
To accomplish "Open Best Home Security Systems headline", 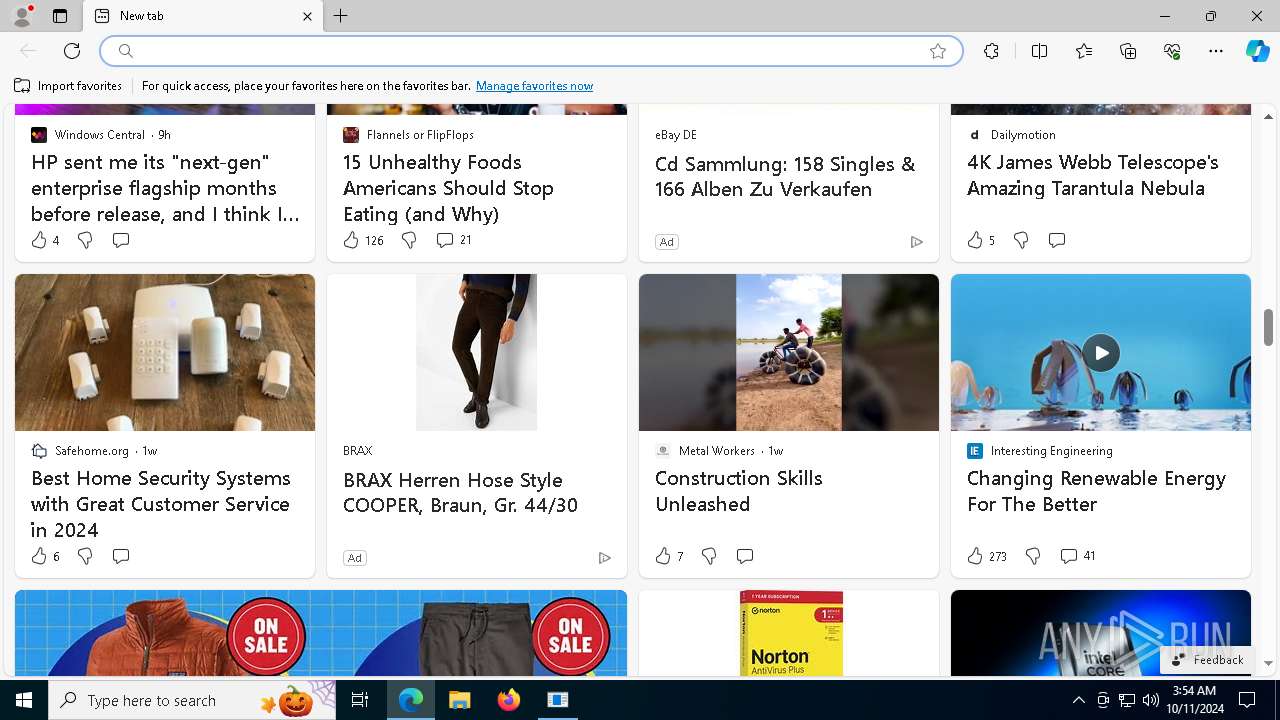I will pos(161,504).
